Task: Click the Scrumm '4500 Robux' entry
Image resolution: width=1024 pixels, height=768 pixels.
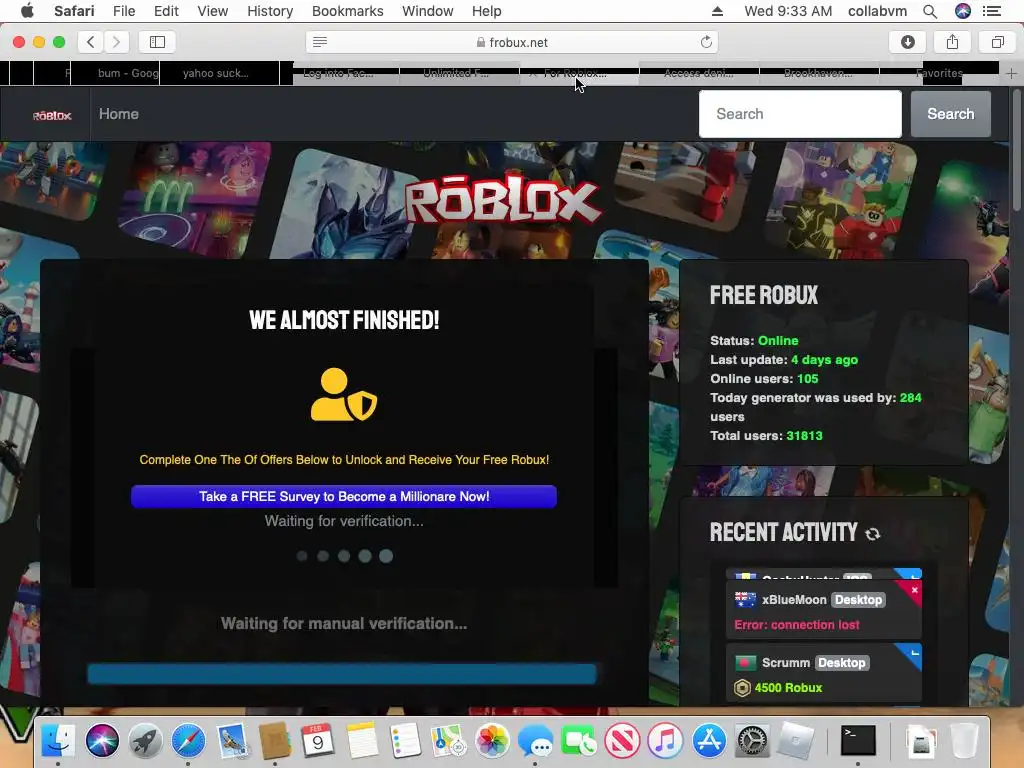Action: (824, 673)
